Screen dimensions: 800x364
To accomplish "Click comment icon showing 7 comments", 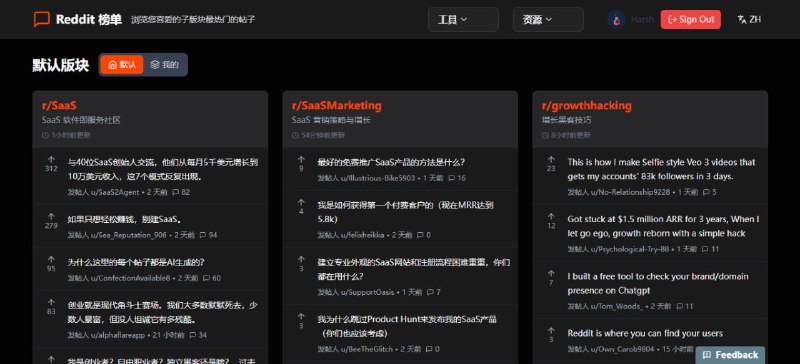I will point(430,293).
